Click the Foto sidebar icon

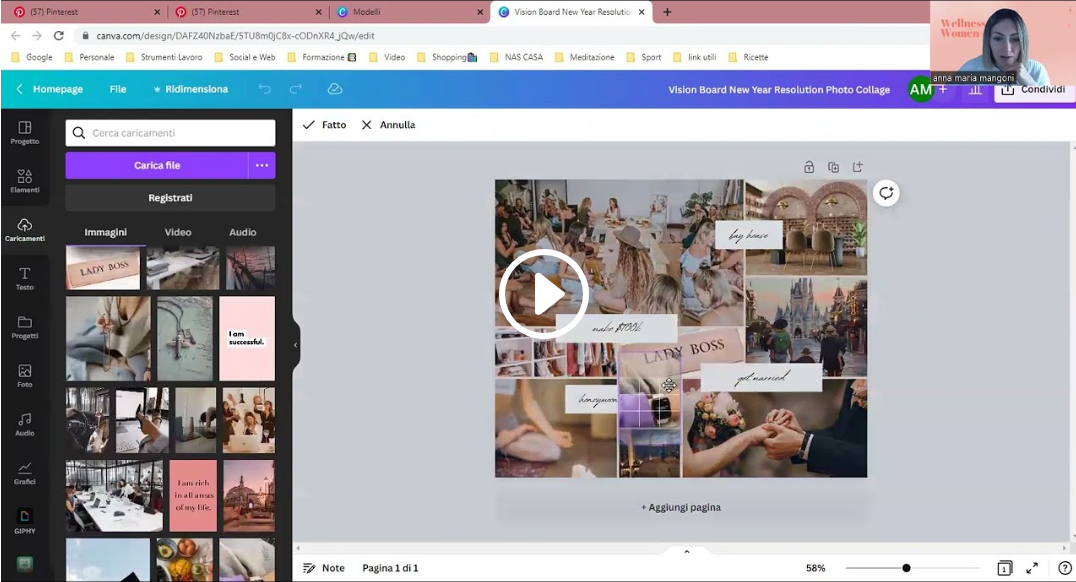[25, 375]
